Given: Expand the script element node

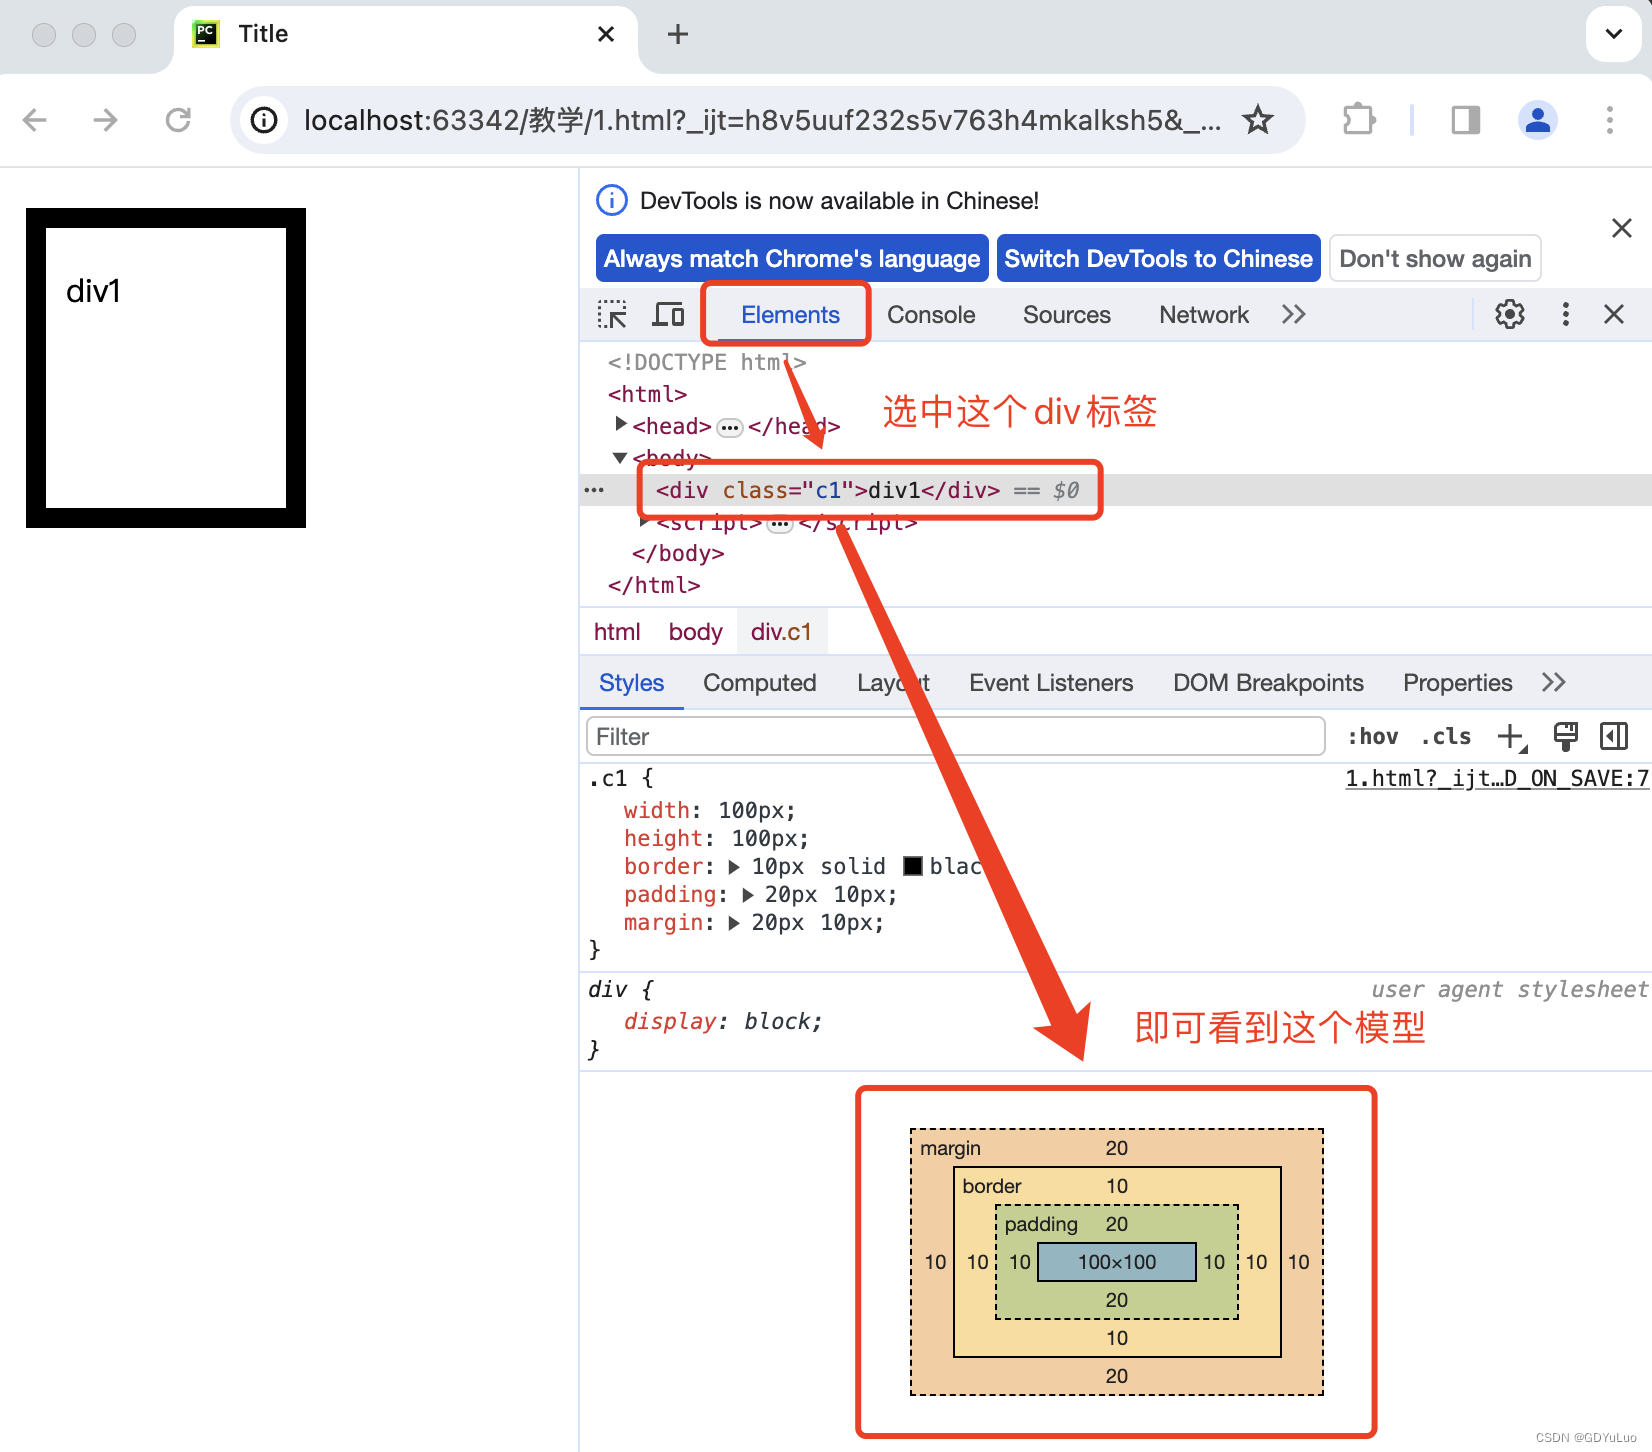Looking at the screenshot, I should click(x=645, y=521).
